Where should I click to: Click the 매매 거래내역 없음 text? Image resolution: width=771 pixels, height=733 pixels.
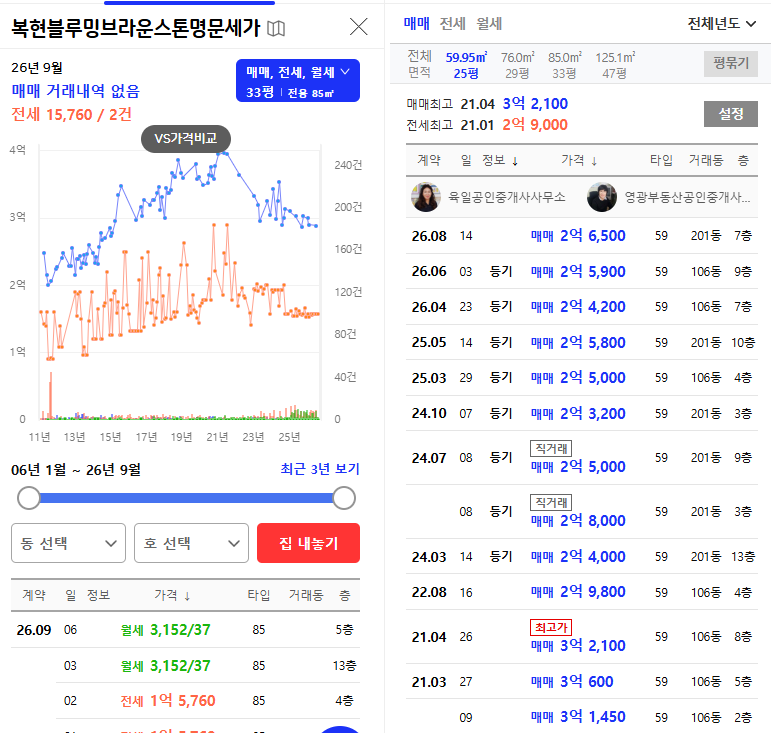(x=76, y=91)
